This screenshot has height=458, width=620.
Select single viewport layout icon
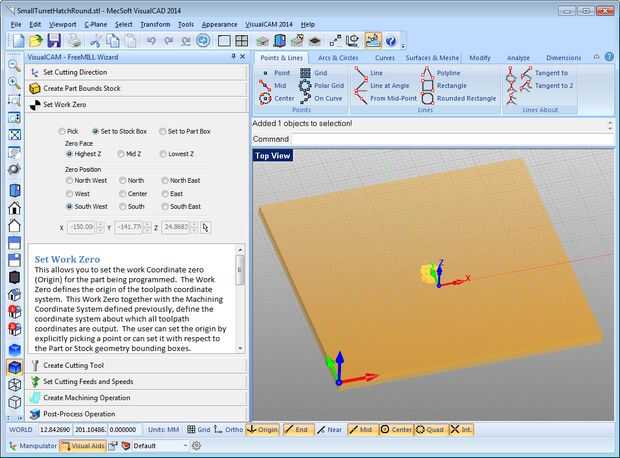(224, 41)
